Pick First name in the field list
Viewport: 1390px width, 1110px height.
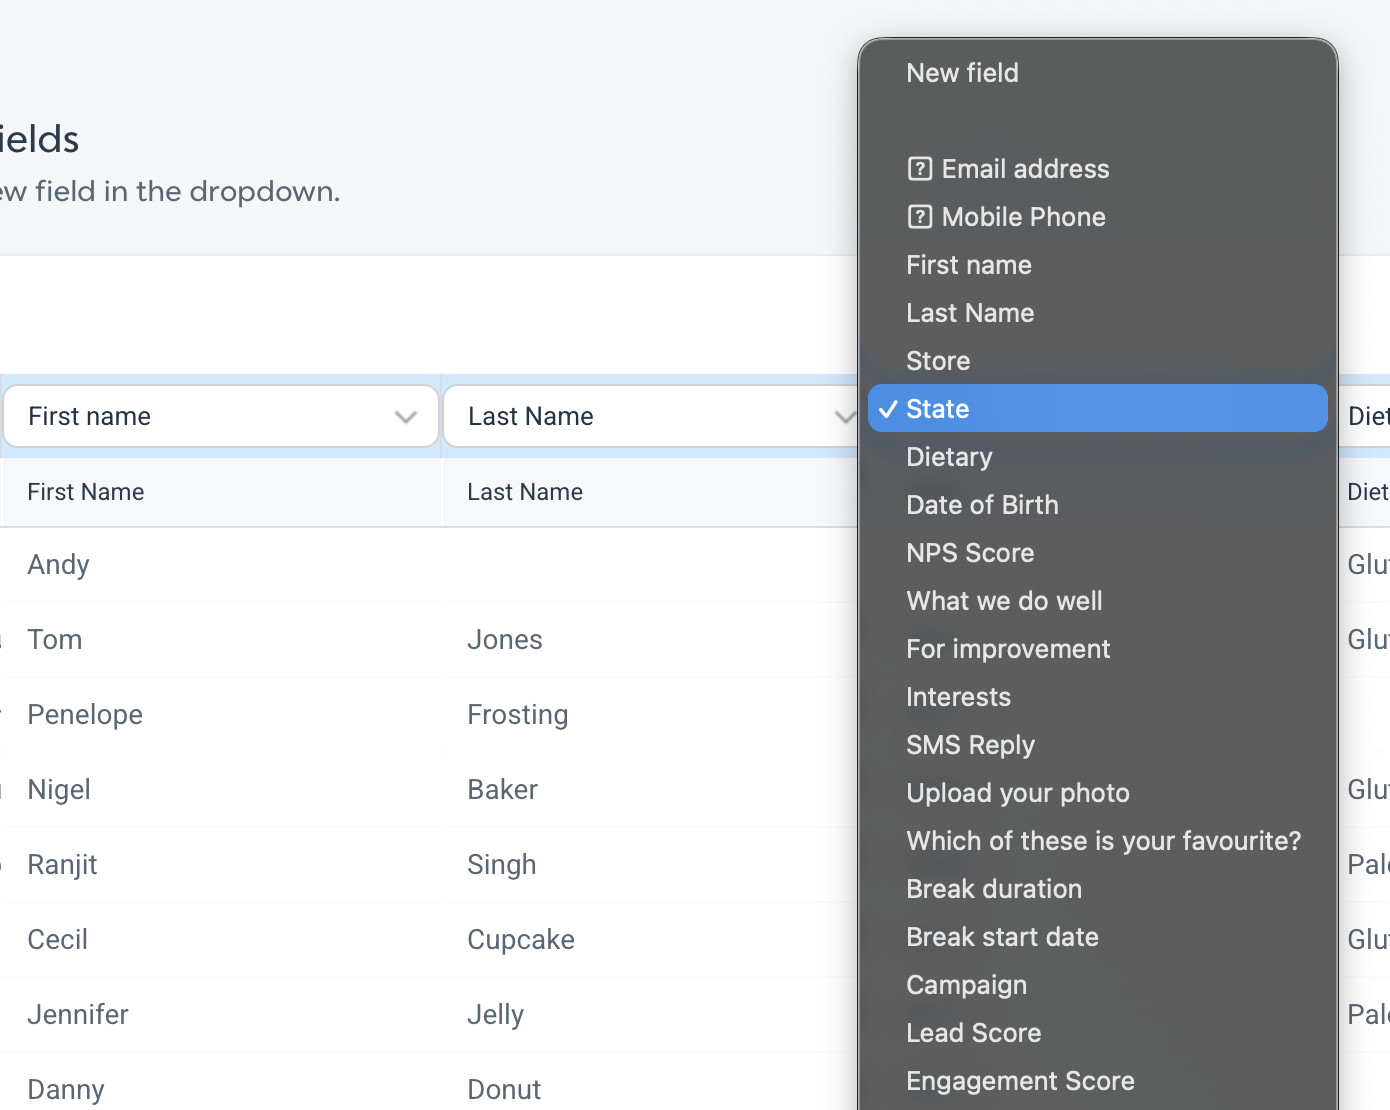(x=1097, y=265)
